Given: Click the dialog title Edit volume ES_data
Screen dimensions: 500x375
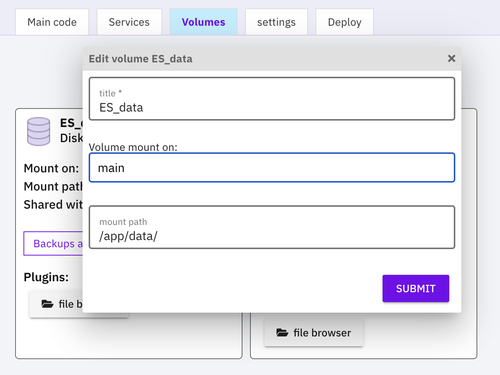Looking at the screenshot, I should 140,59.
